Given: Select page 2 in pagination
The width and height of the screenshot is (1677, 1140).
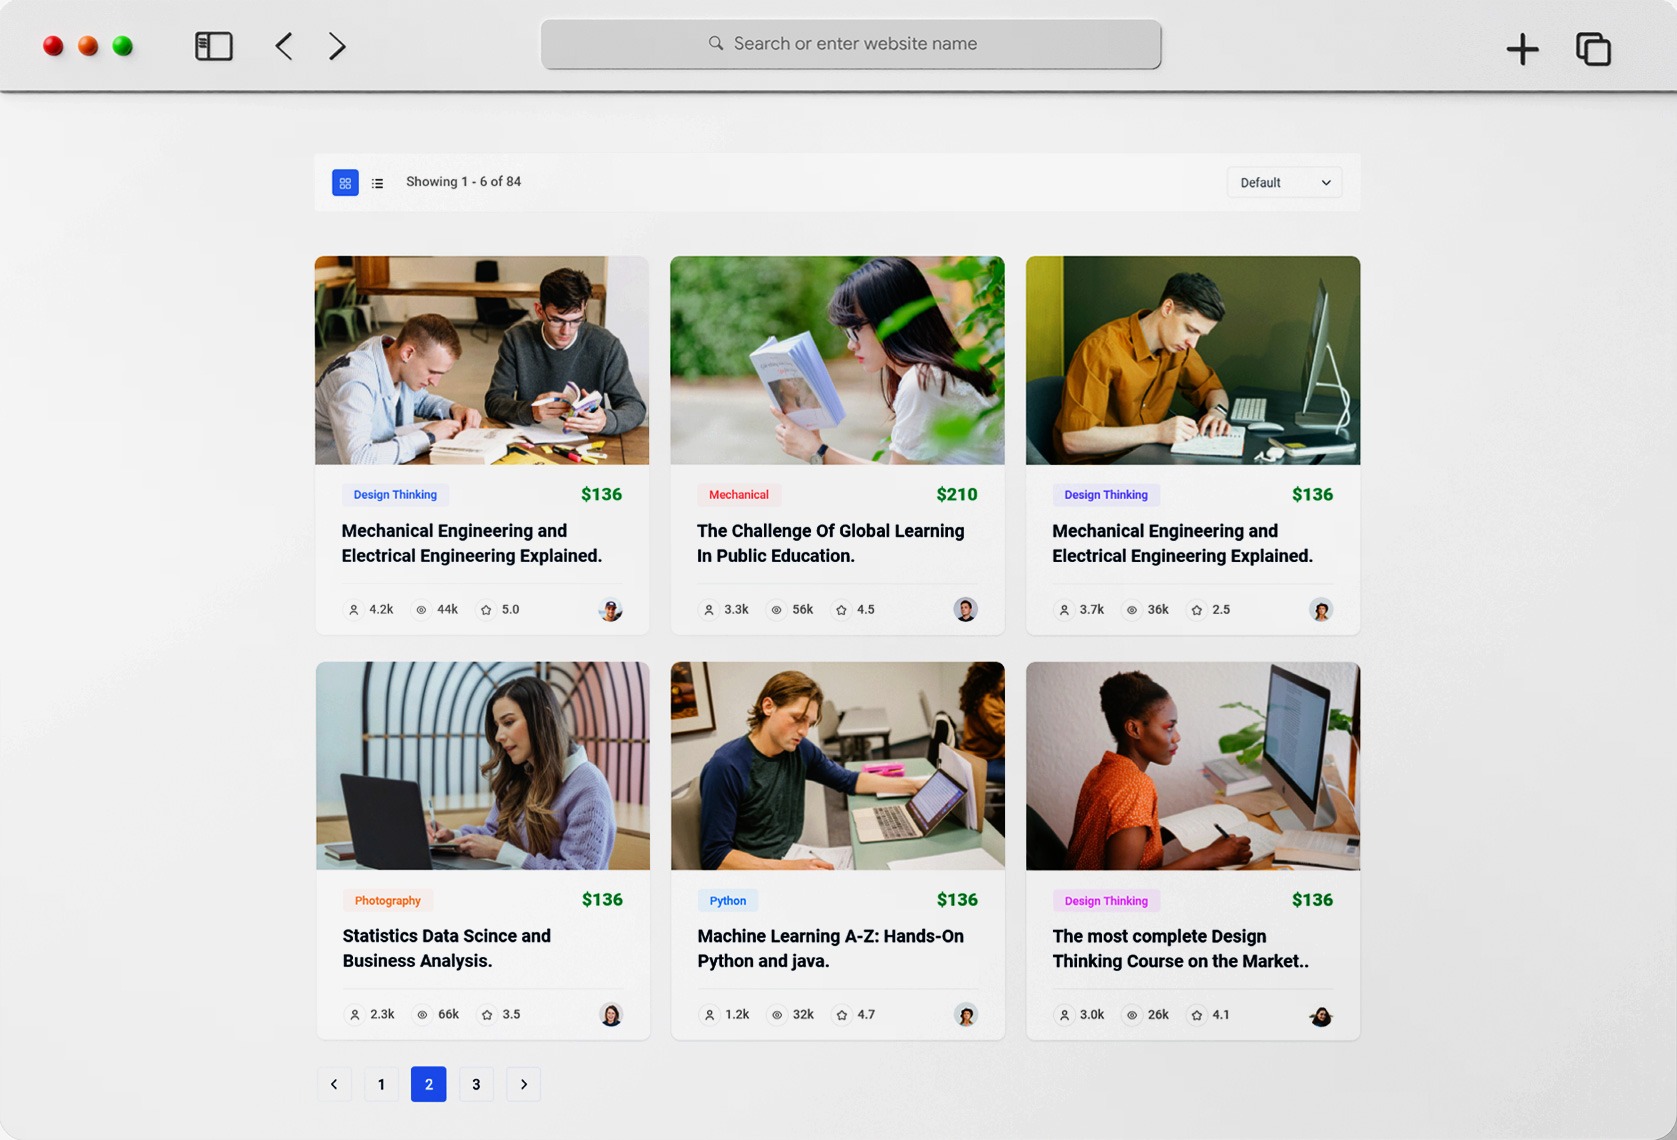Looking at the screenshot, I should pos(429,1084).
